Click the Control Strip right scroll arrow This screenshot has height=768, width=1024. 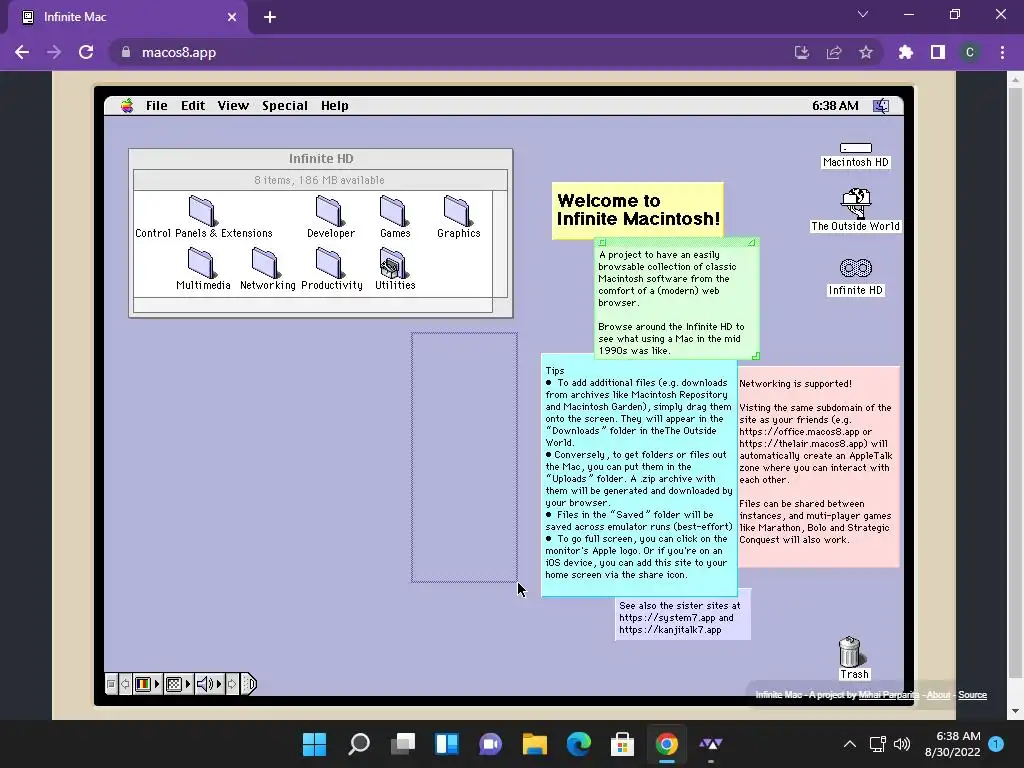[232, 684]
